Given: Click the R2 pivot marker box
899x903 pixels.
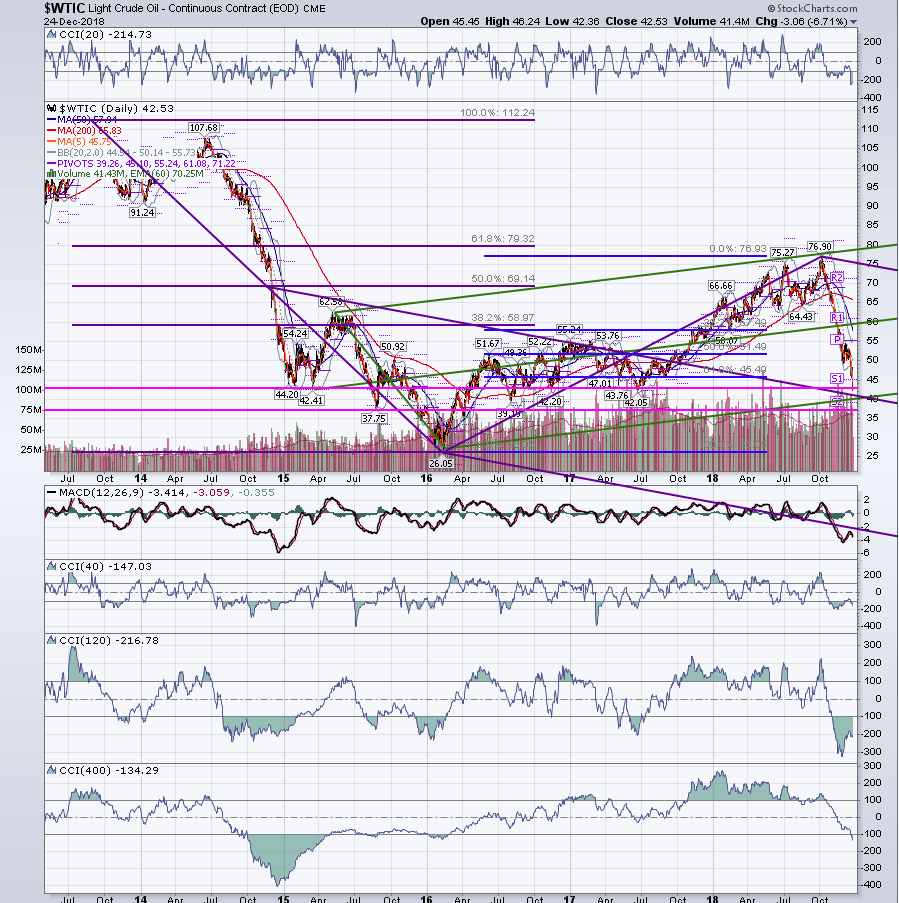Looking at the screenshot, I should pos(836,278).
